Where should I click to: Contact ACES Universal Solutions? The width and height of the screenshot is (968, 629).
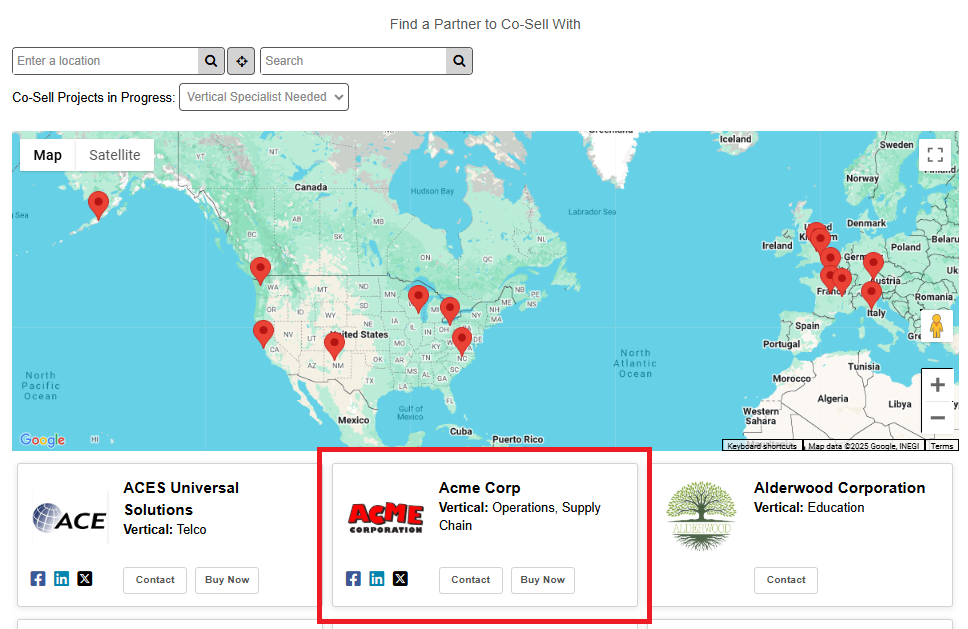(x=155, y=580)
